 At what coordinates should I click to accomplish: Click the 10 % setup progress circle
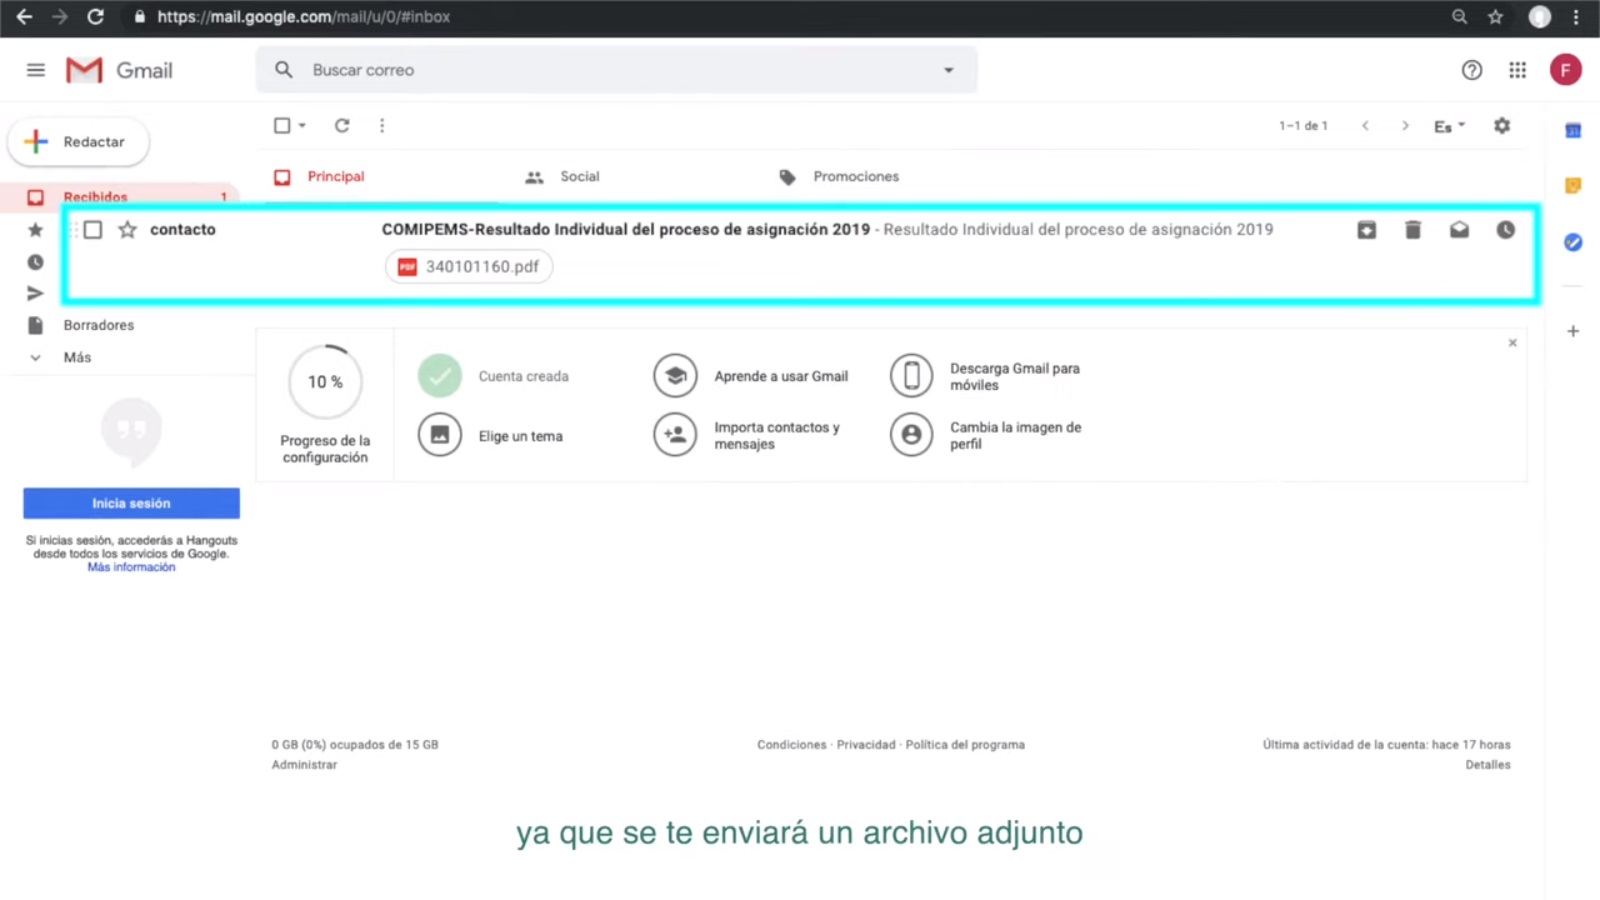tap(325, 382)
